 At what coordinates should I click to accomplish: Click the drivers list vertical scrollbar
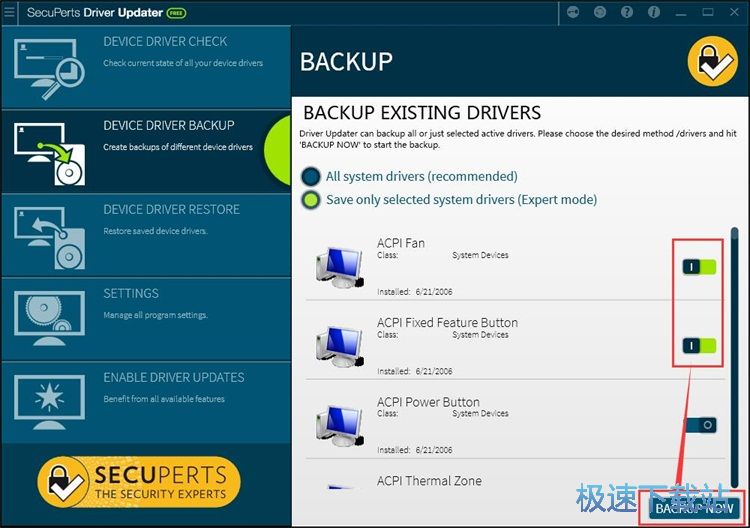tap(735, 359)
